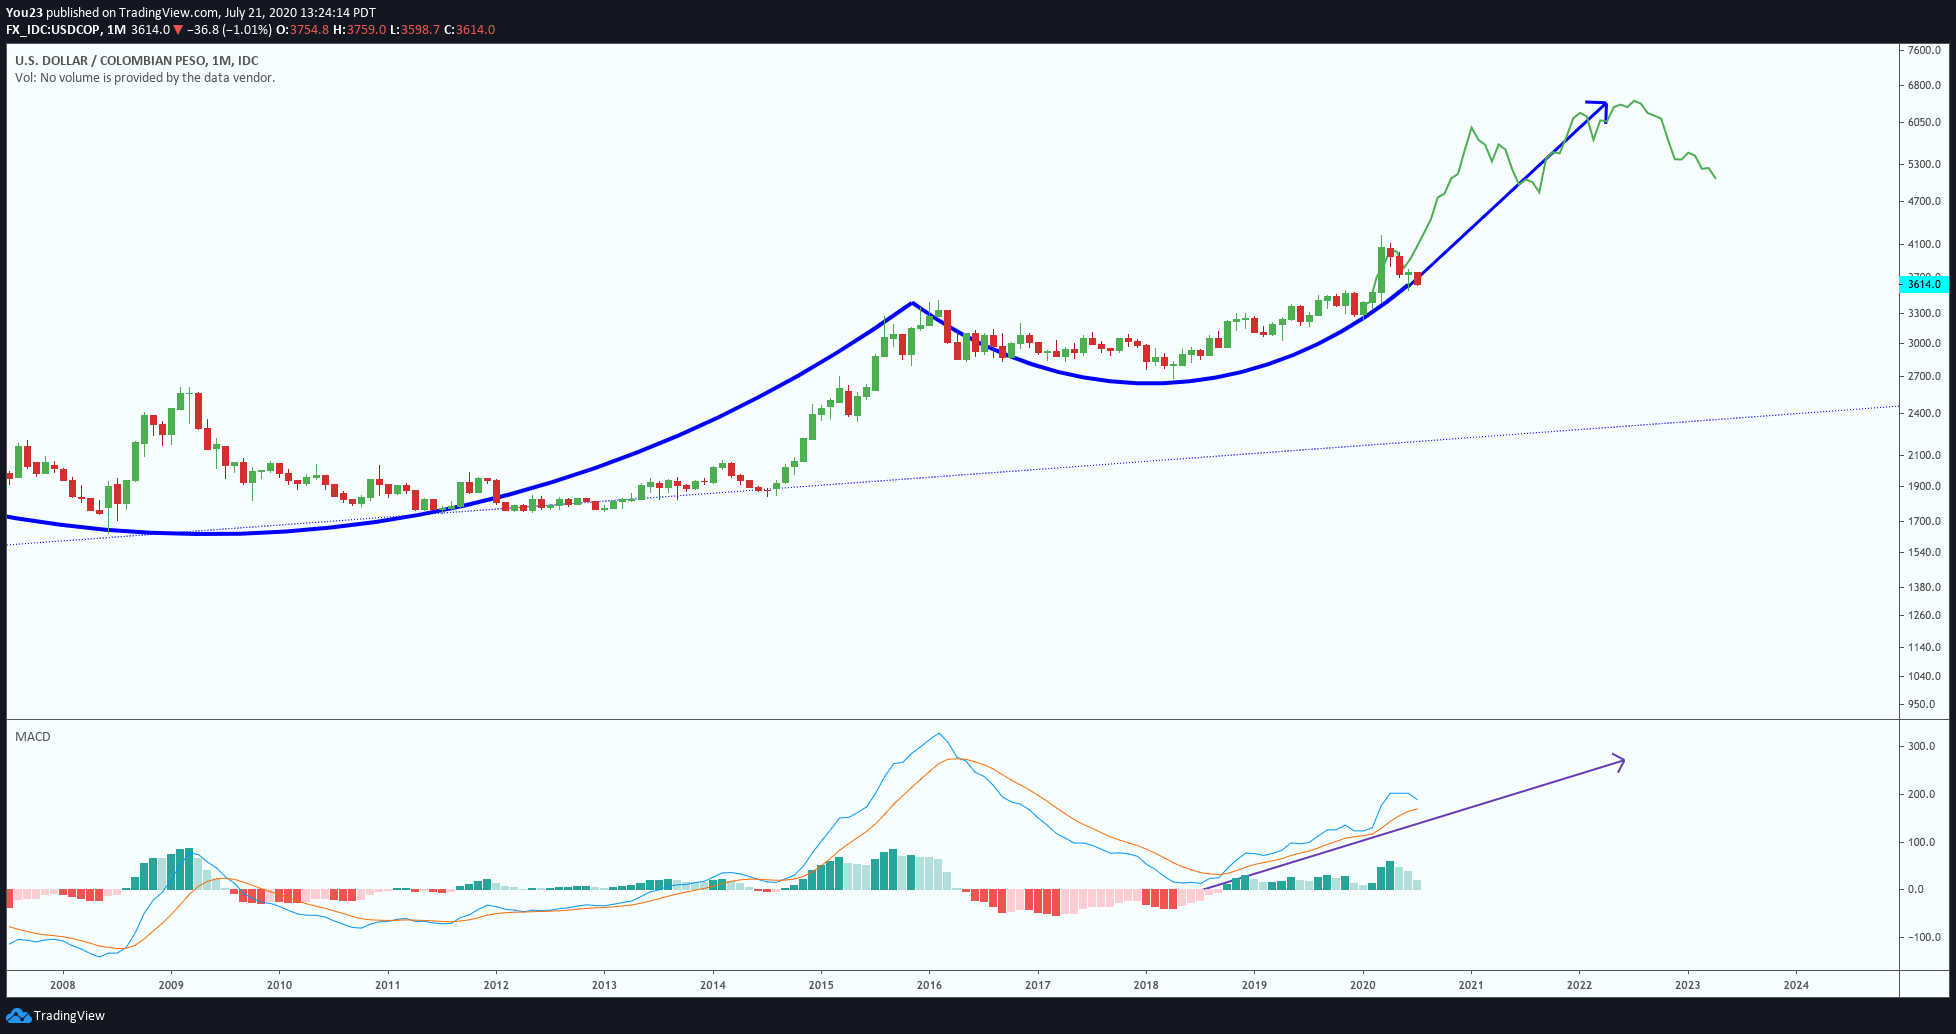Click the 2022 year on the time axis

pos(1579,985)
